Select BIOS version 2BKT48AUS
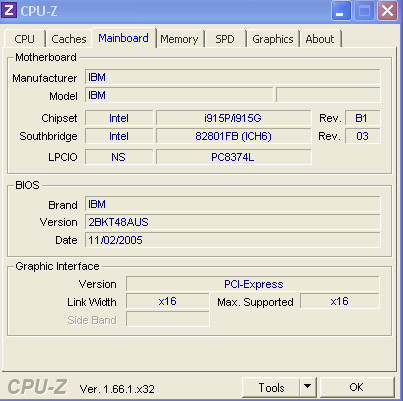 (x=232, y=222)
